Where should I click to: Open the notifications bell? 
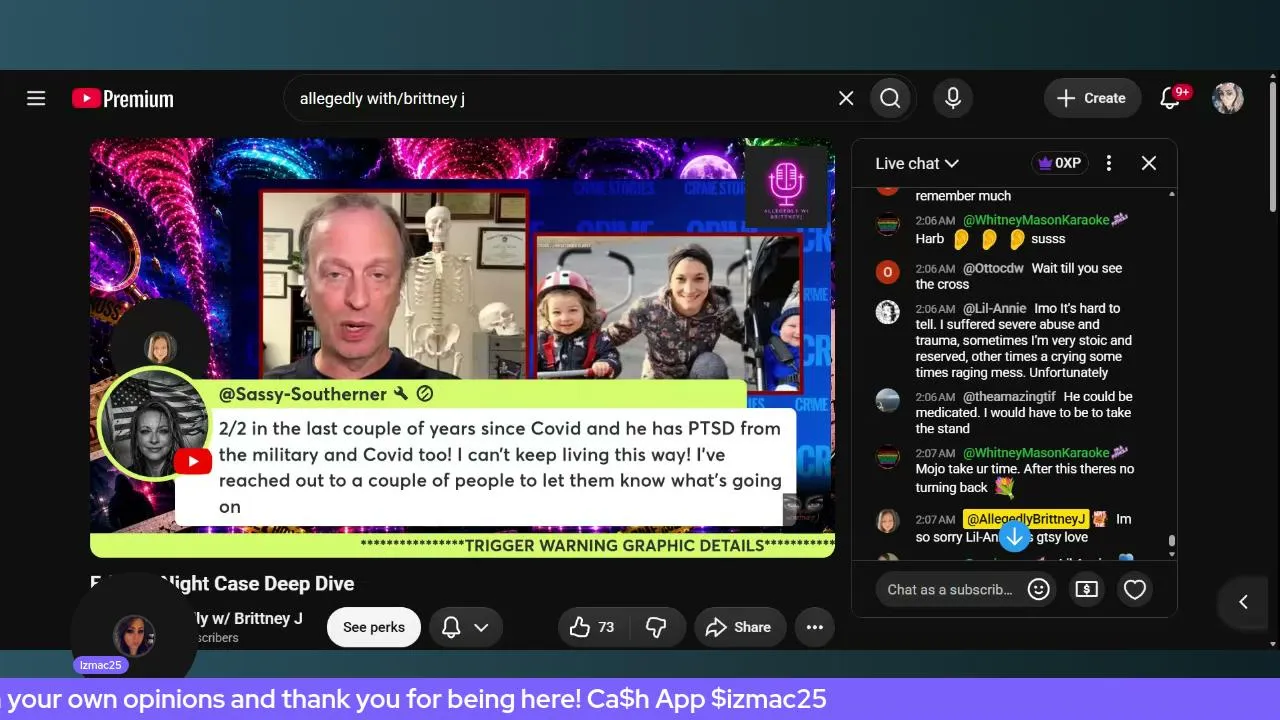1169,98
